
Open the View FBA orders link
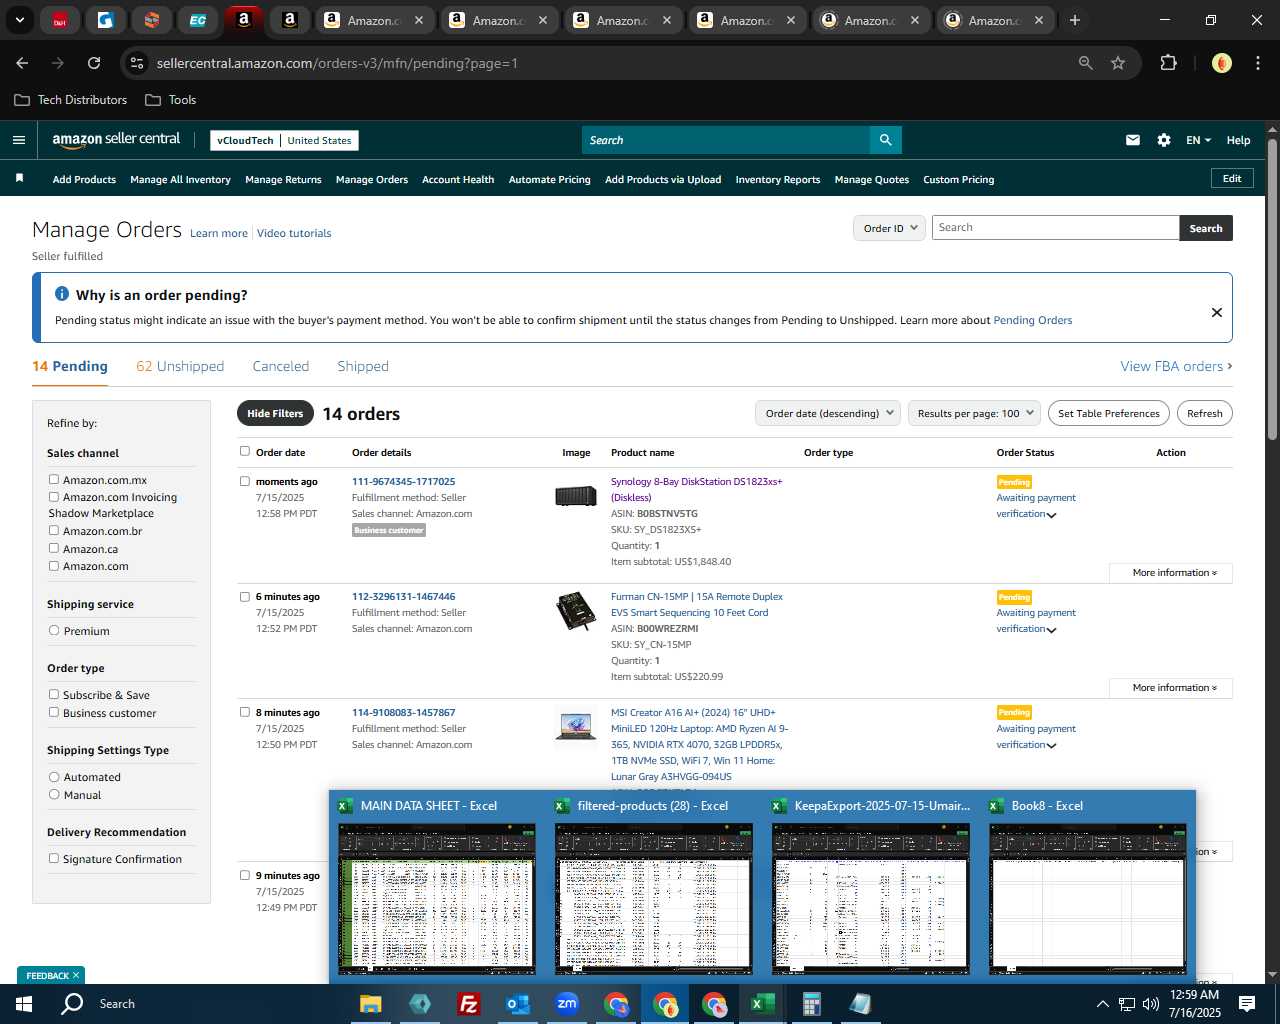[1176, 366]
